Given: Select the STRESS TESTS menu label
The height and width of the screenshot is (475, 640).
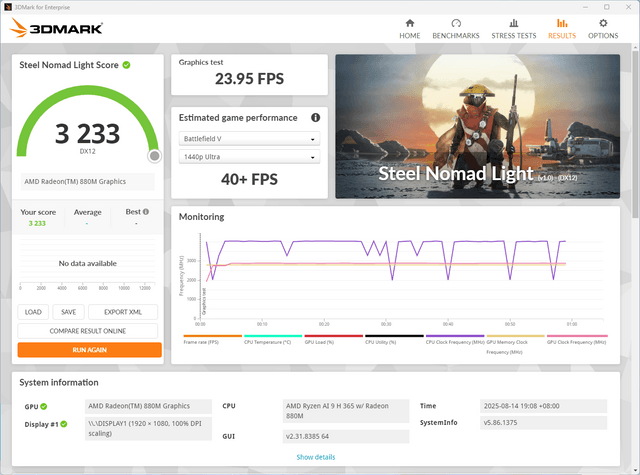Looking at the screenshot, I should tap(514, 36).
